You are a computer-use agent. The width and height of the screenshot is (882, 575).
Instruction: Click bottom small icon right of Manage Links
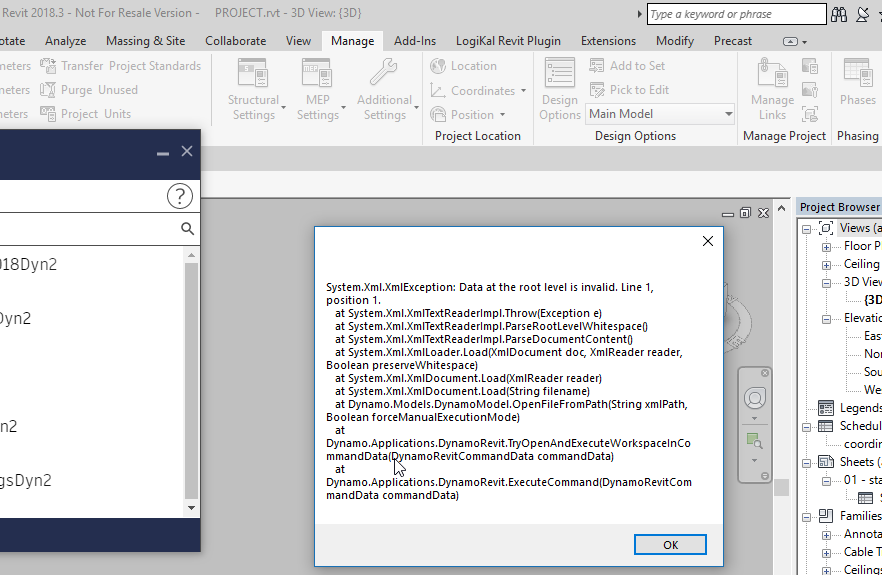pyautogui.click(x=810, y=114)
